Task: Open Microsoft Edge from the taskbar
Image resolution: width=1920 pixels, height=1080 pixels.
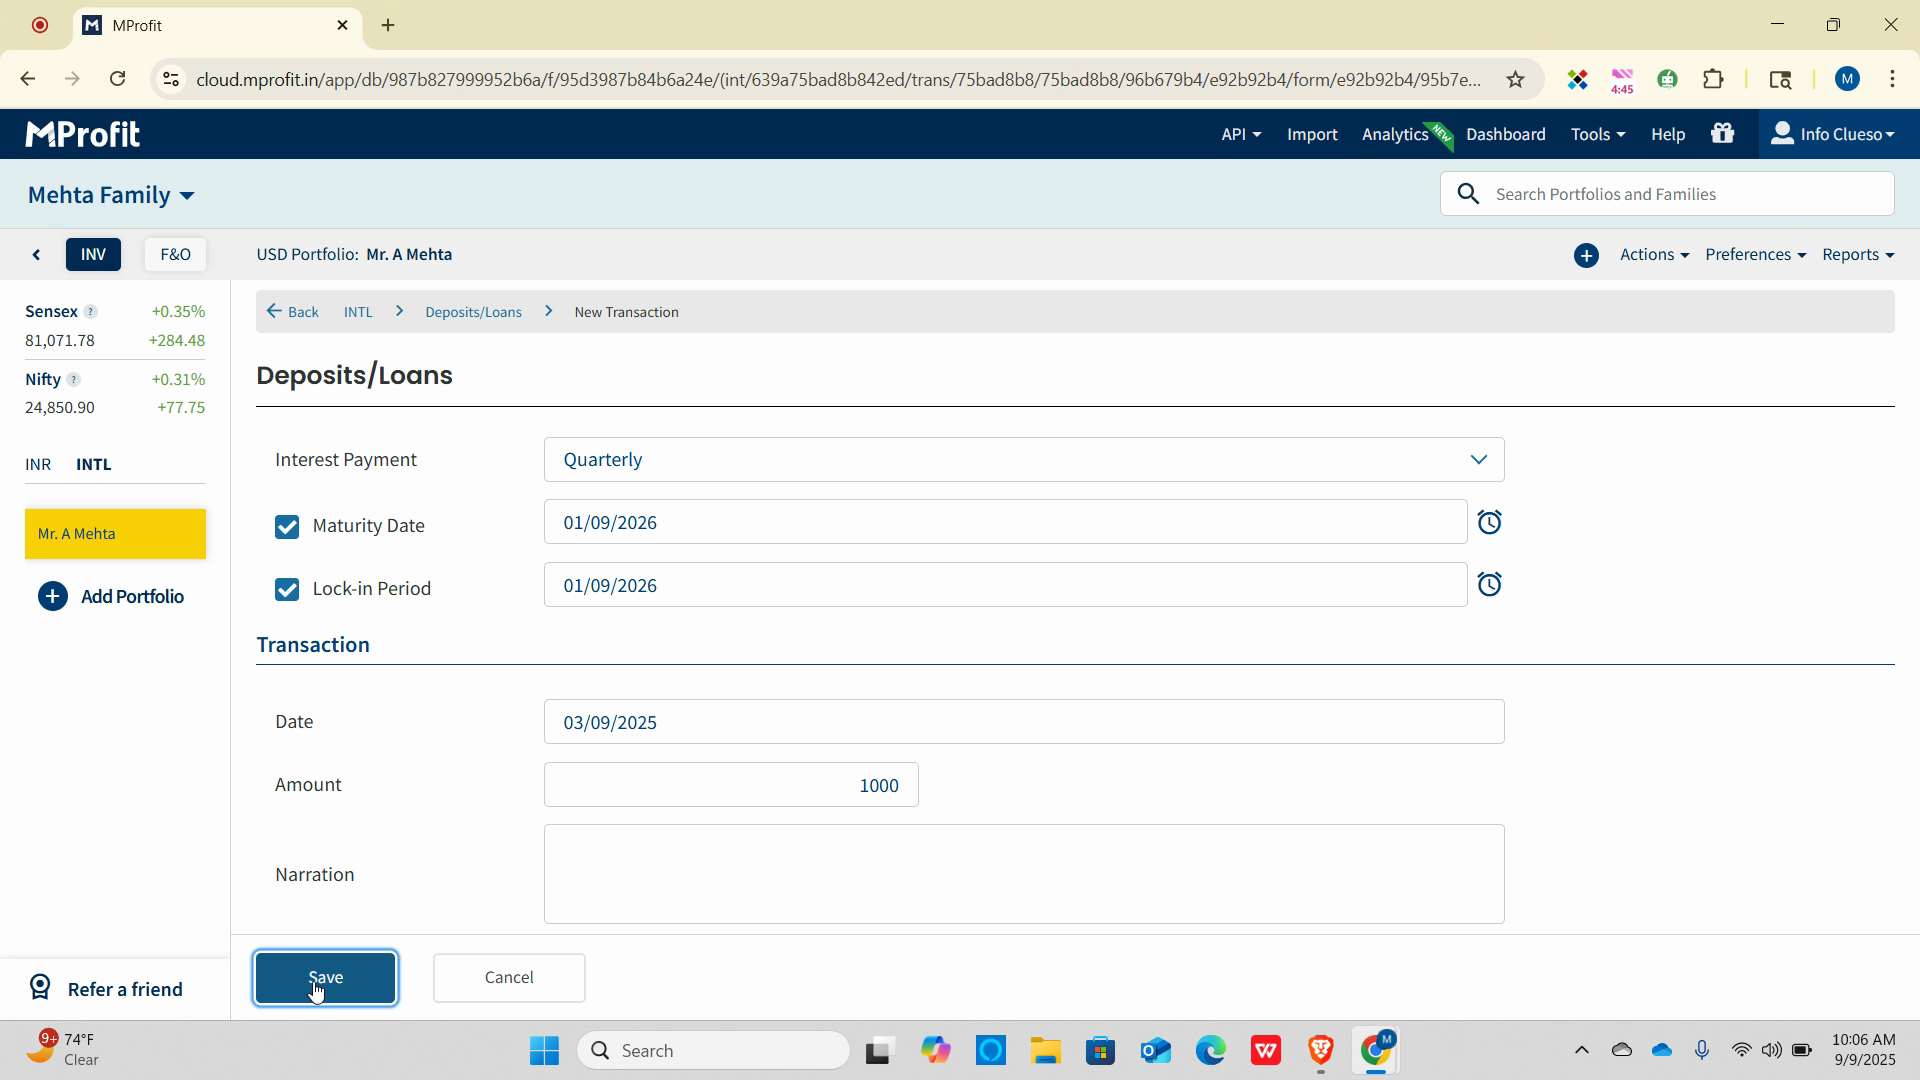Action: [x=1210, y=1051]
